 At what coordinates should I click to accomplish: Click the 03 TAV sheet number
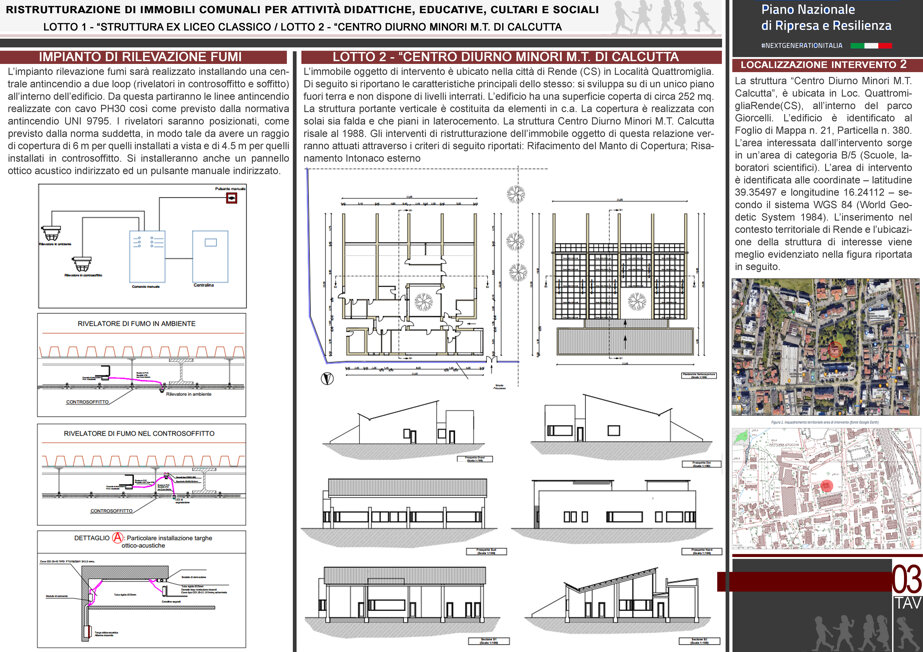[907, 587]
